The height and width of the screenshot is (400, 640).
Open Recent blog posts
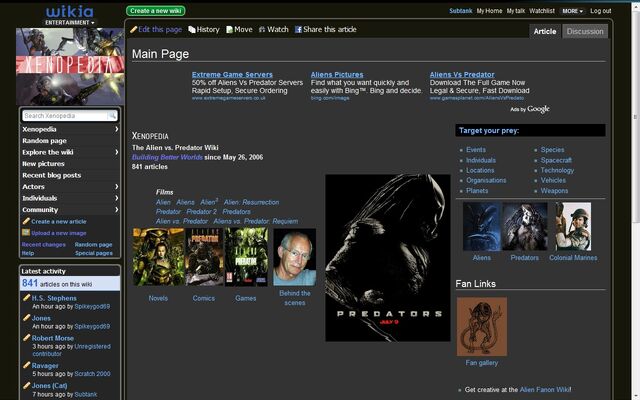pos(51,175)
